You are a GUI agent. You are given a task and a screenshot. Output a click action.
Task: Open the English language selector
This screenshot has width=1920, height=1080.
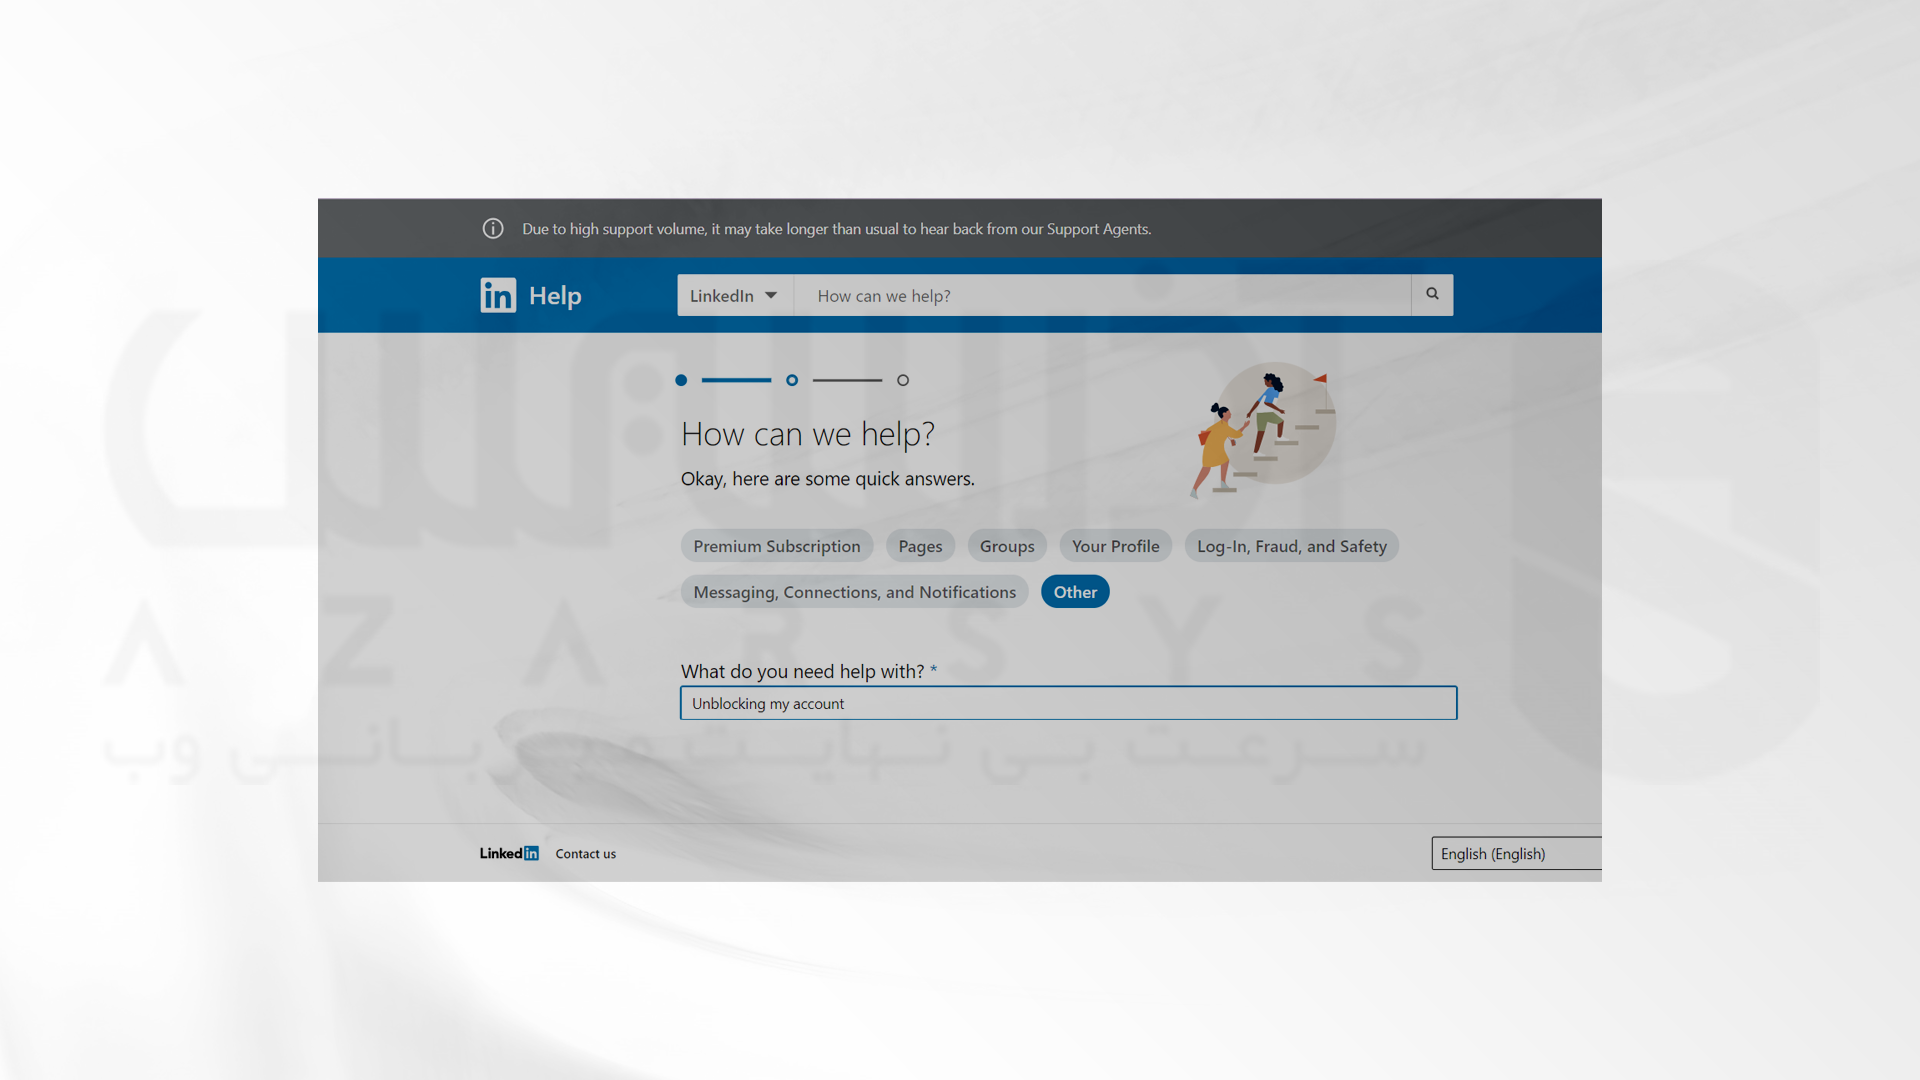point(1516,854)
